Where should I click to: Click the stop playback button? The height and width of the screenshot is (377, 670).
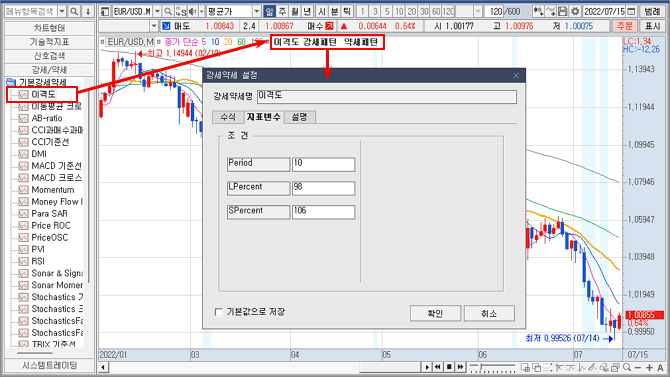(x=449, y=367)
